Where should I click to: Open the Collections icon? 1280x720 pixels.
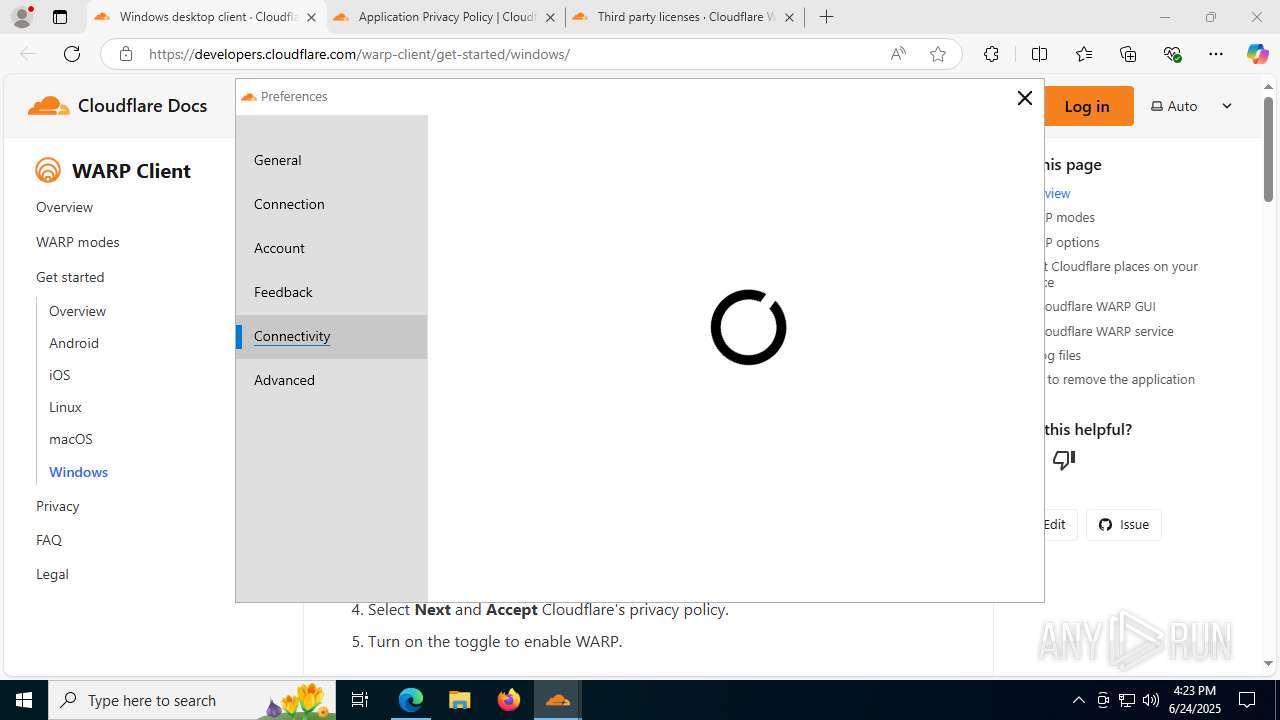(x=1128, y=54)
